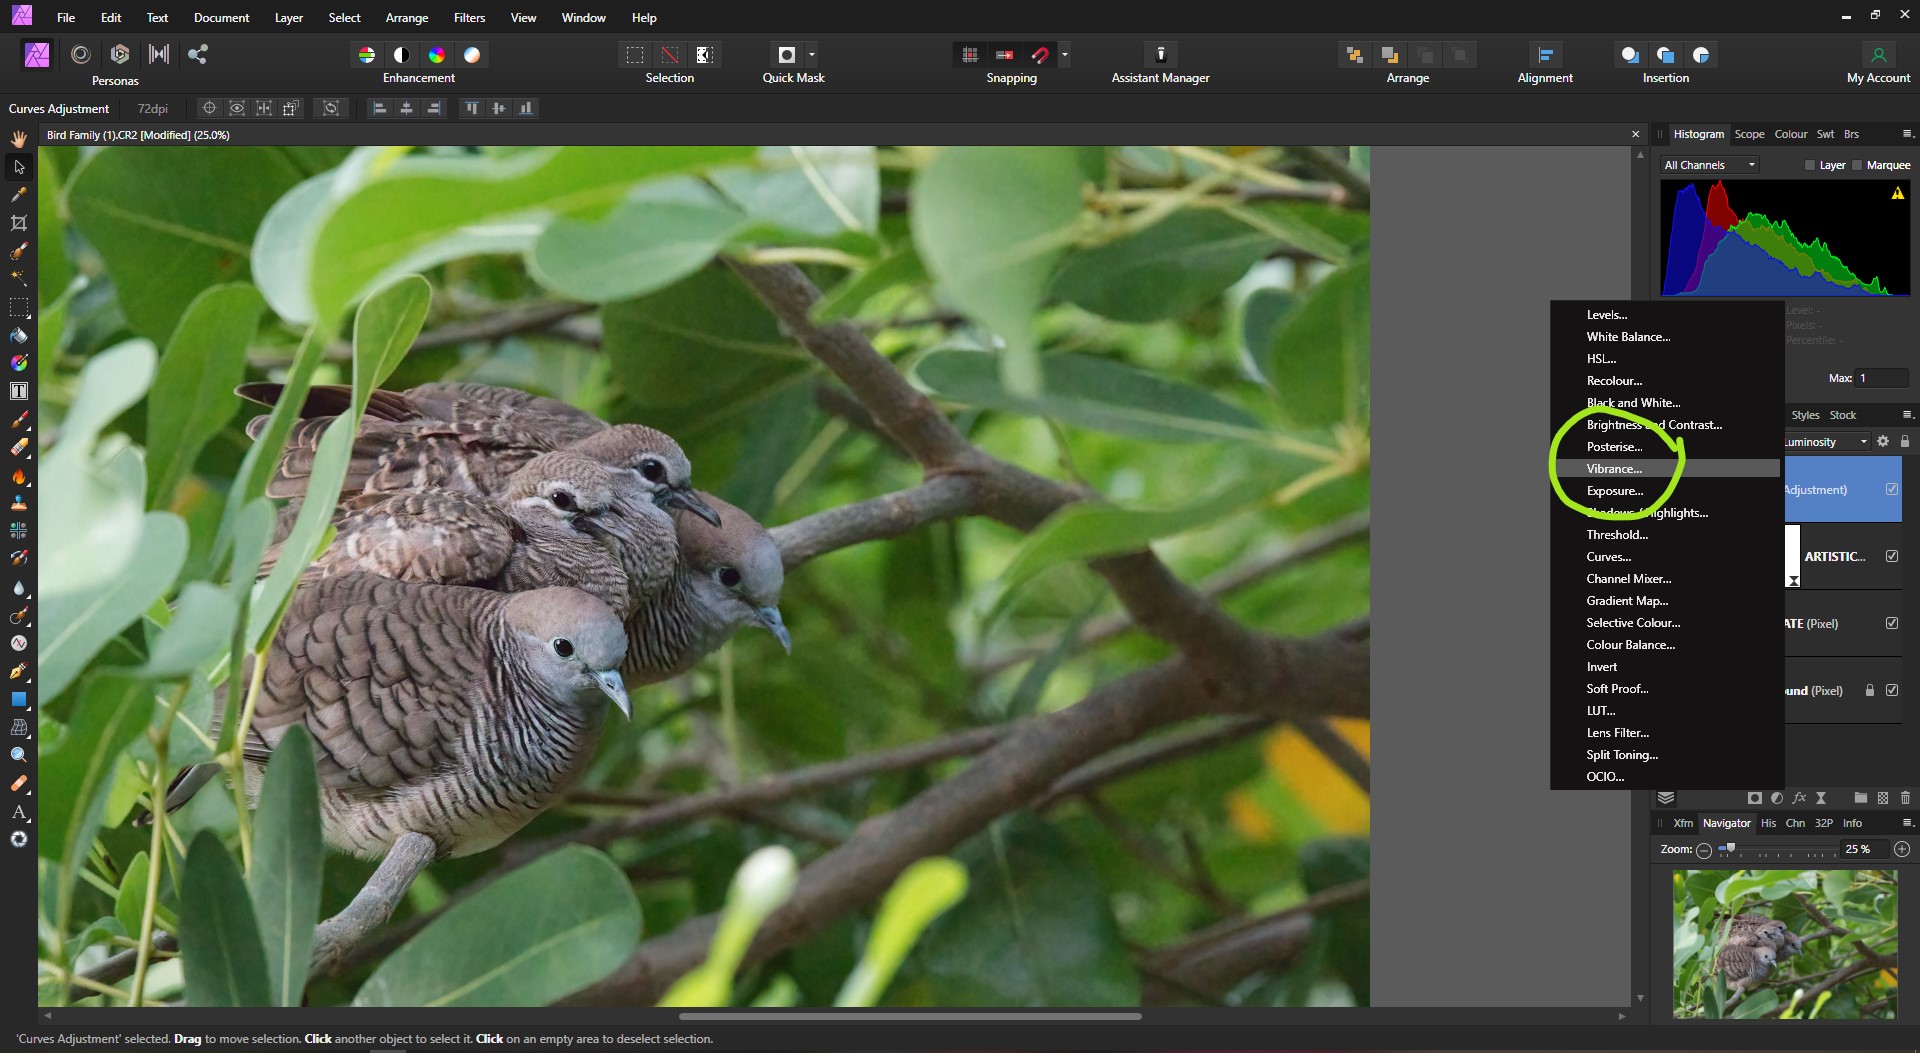
Task: Select the Zoom magnifier tool
Action: pyautogui.click(x=19, y=755)
